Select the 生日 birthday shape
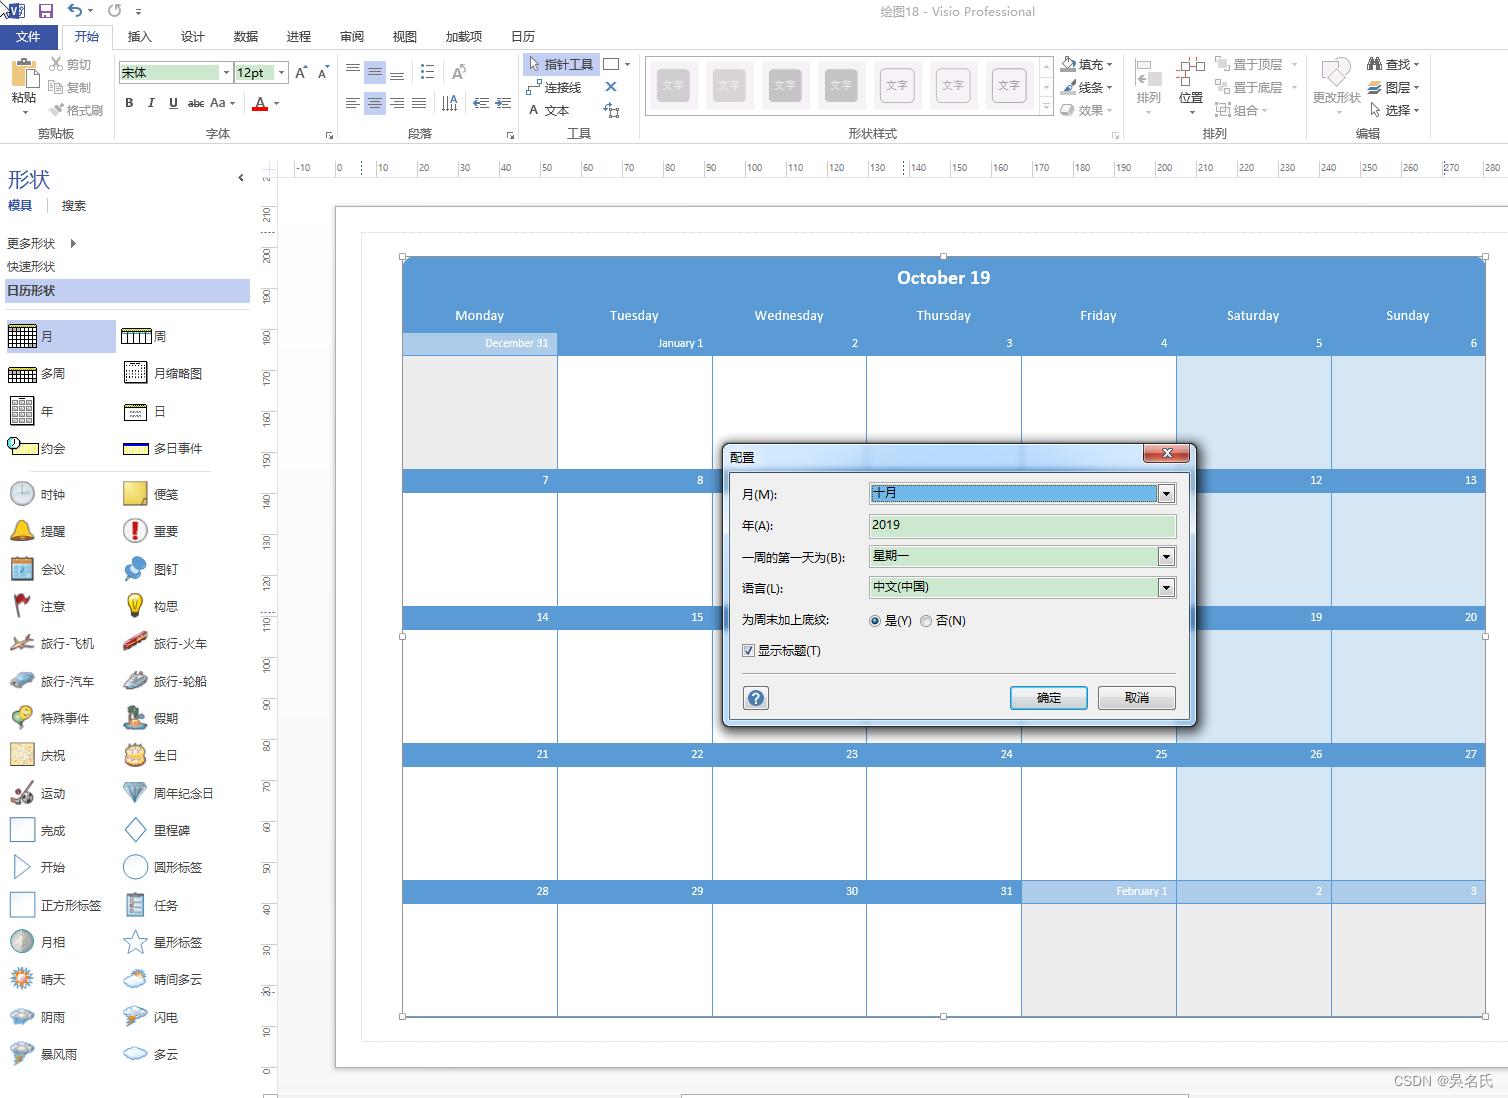 (x=151, y=756)
